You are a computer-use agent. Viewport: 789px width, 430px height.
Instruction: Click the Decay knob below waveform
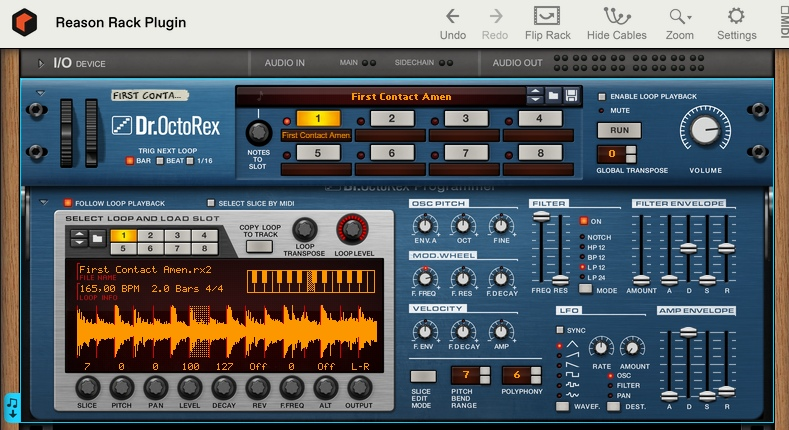223,388
